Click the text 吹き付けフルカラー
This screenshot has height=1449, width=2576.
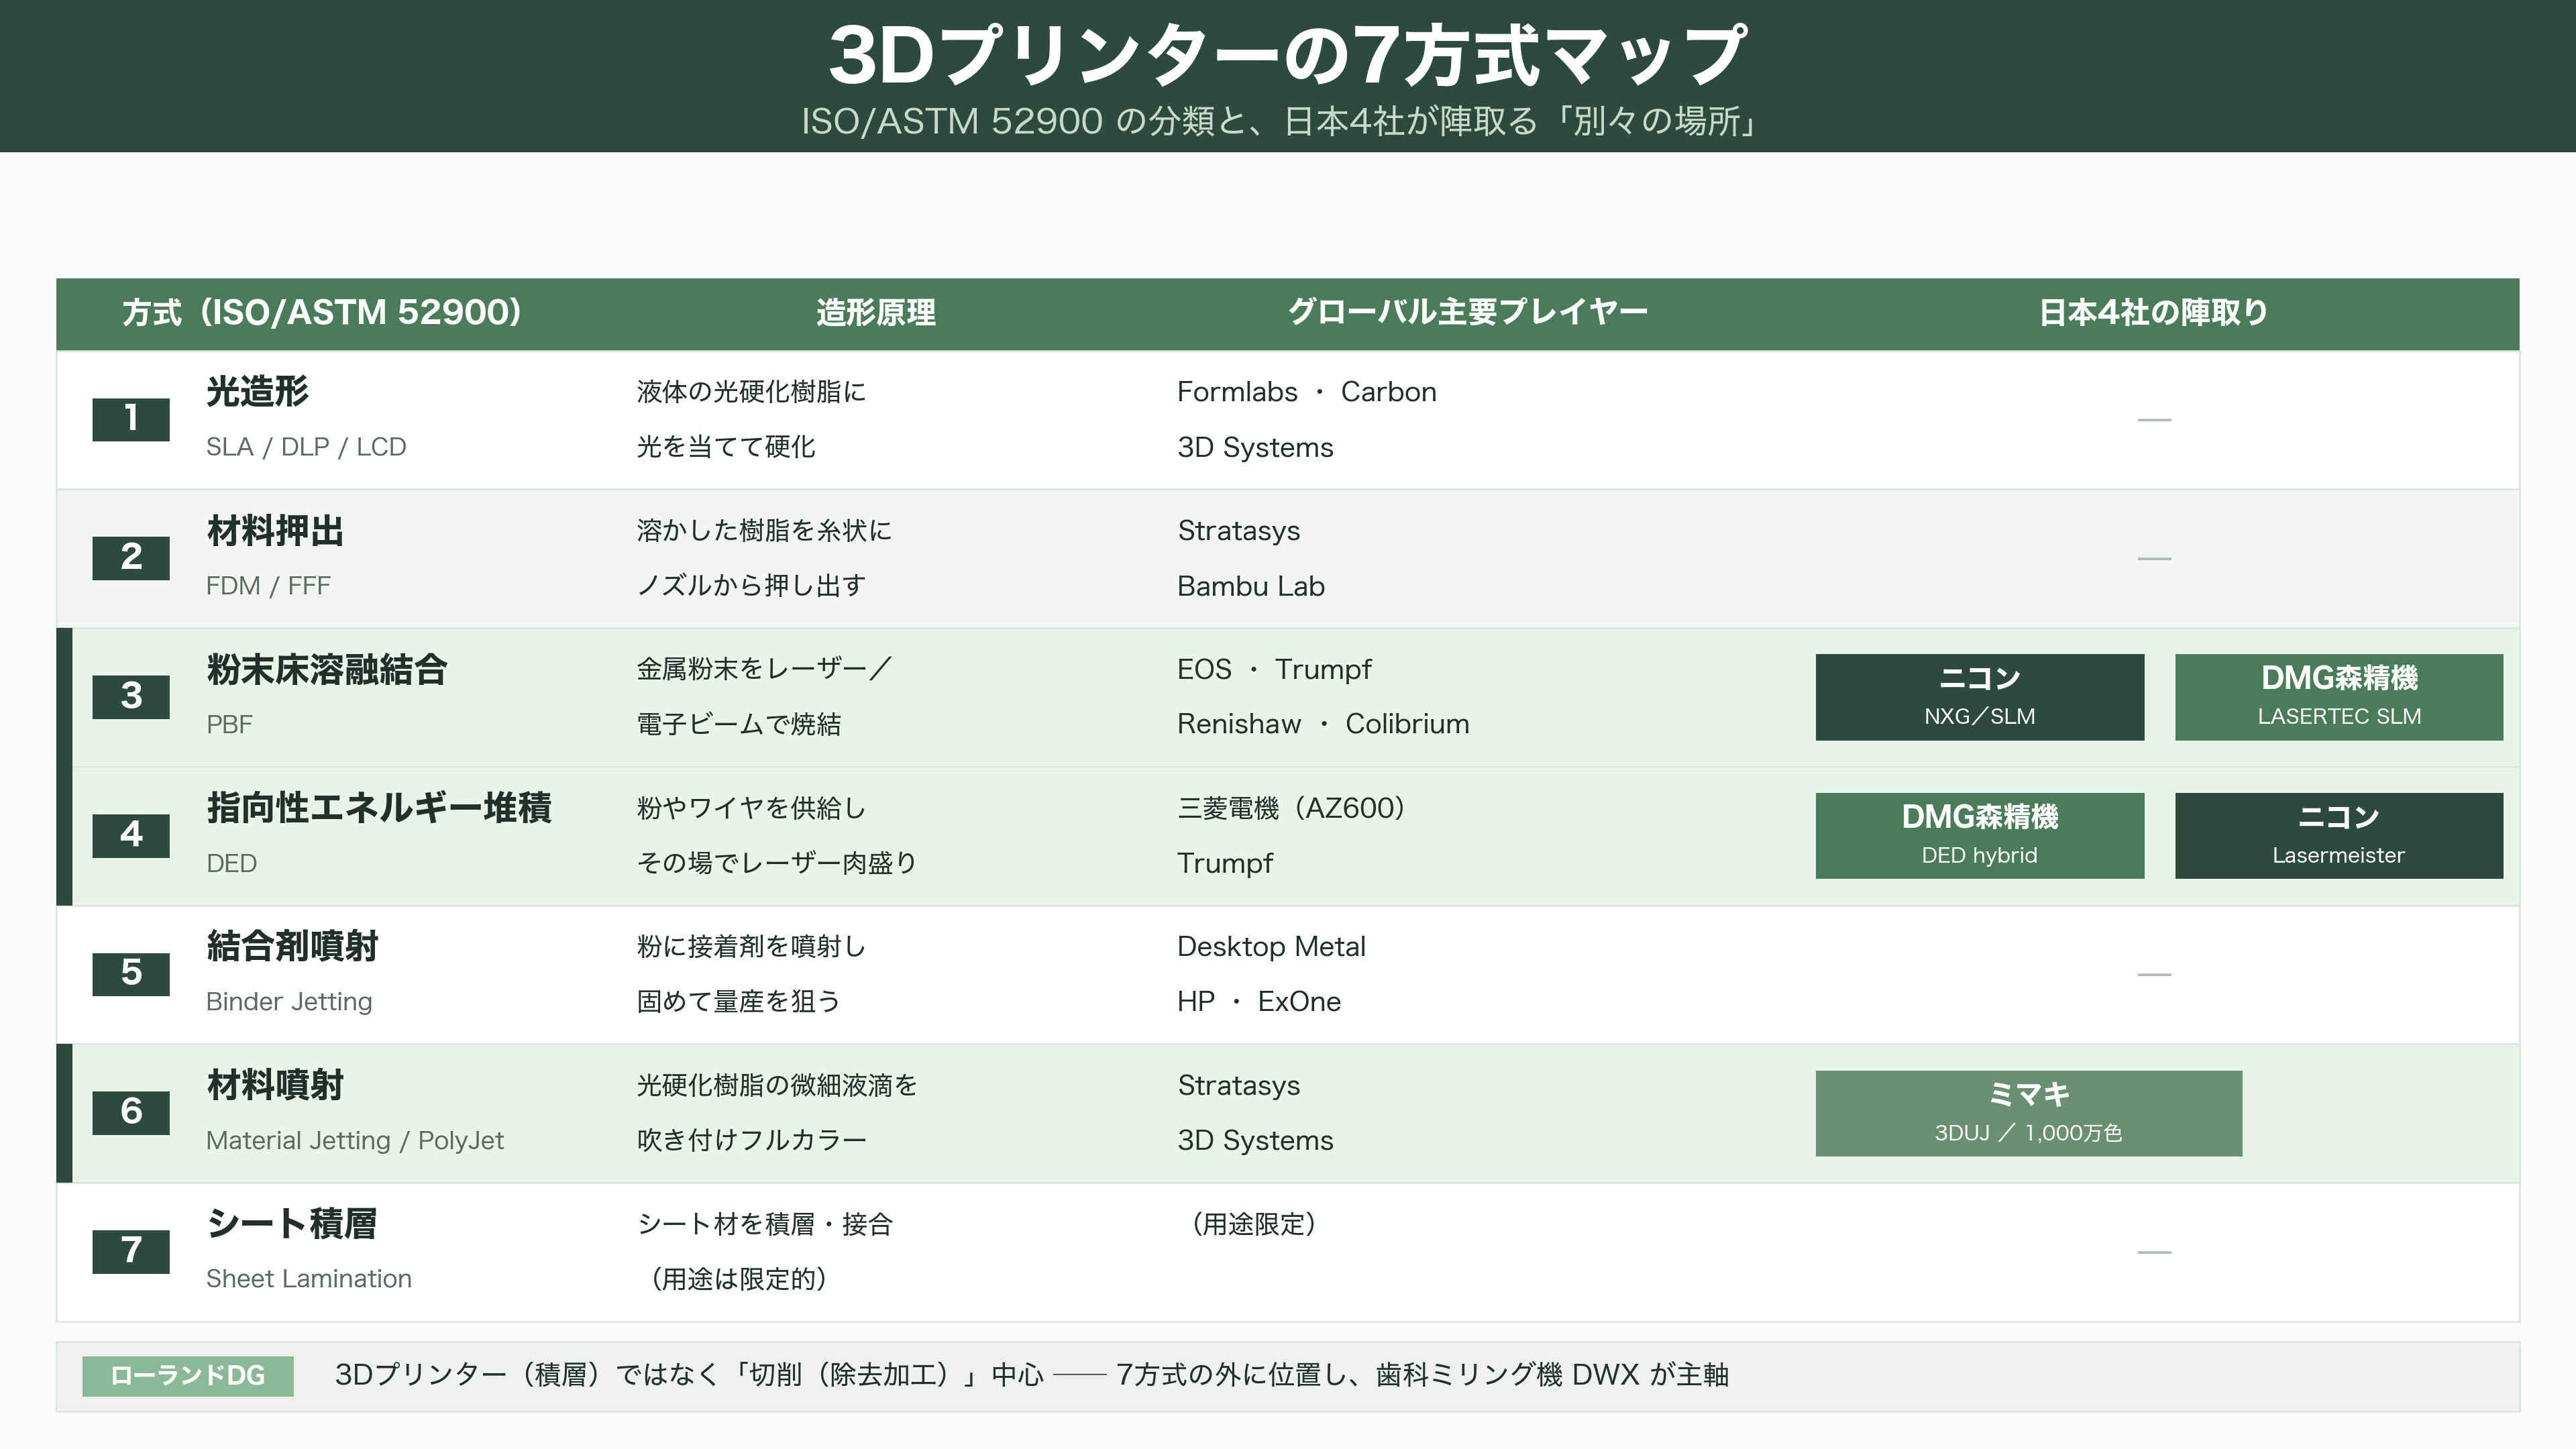point(752,1141)
